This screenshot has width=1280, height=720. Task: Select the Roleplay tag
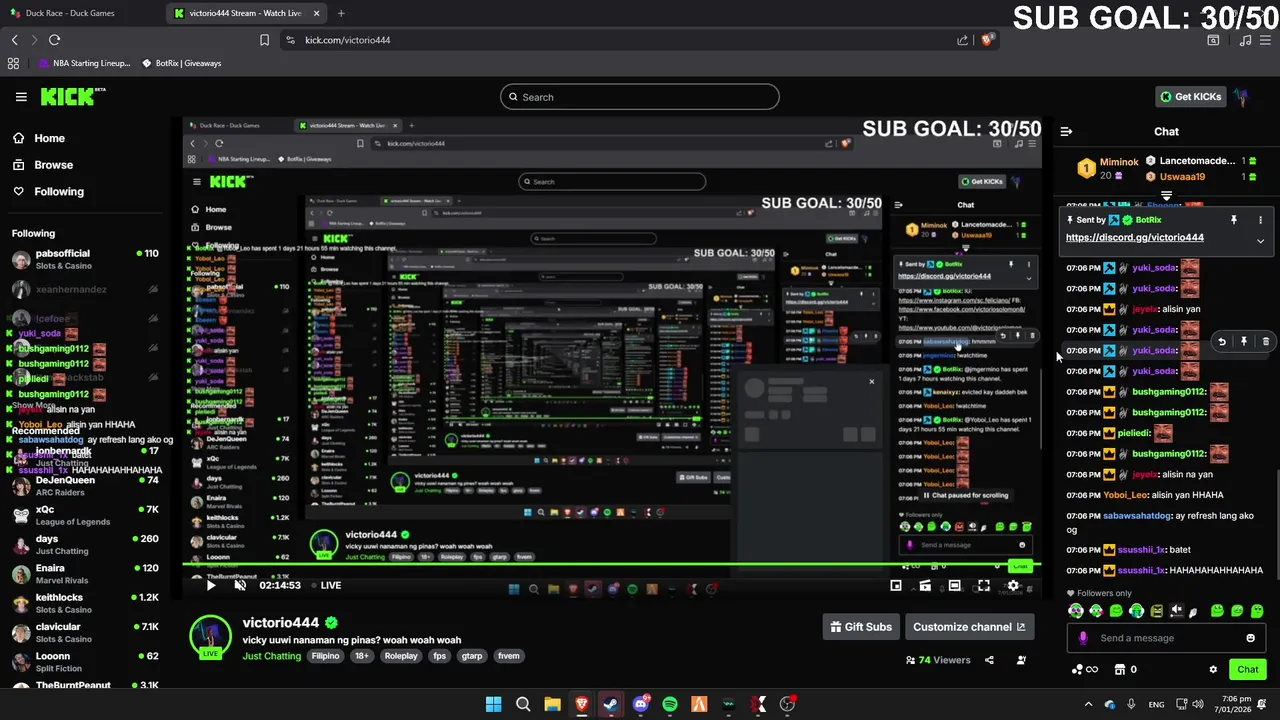401,656
